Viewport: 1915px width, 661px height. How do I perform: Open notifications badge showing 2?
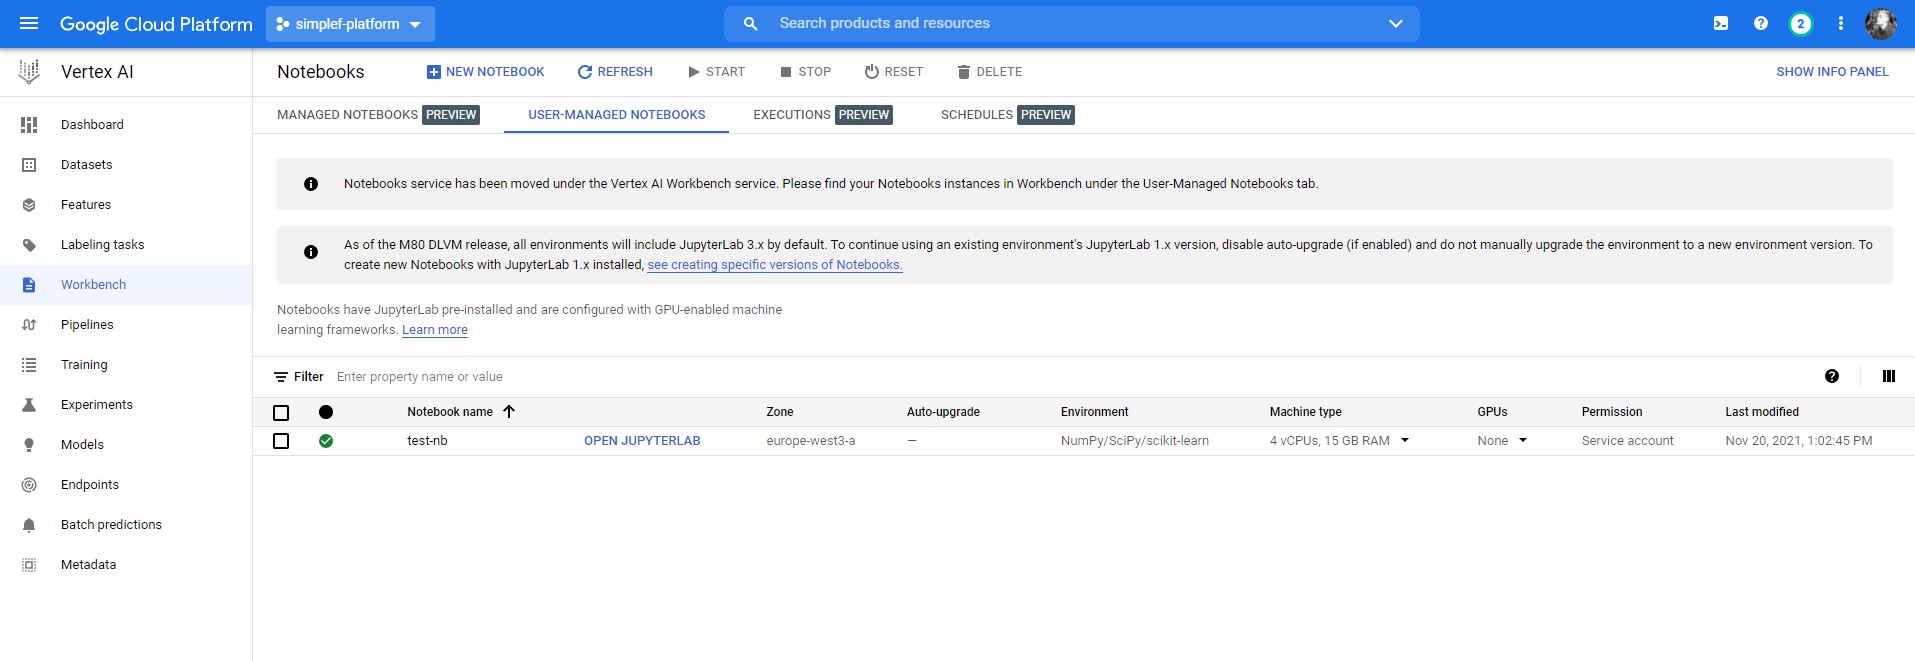pyautogui.click(x=1800, y=23)
